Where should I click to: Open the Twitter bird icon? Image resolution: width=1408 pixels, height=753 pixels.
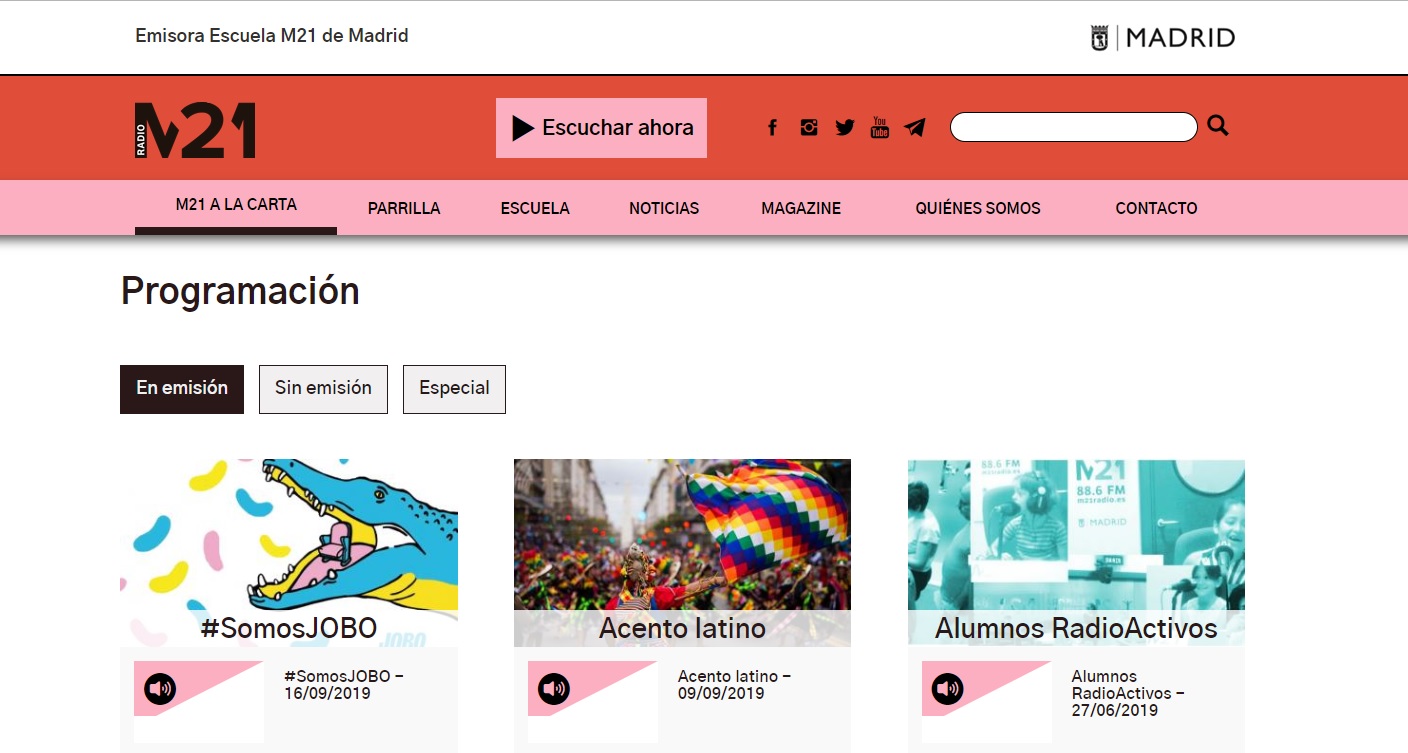(x=845, y=127)
